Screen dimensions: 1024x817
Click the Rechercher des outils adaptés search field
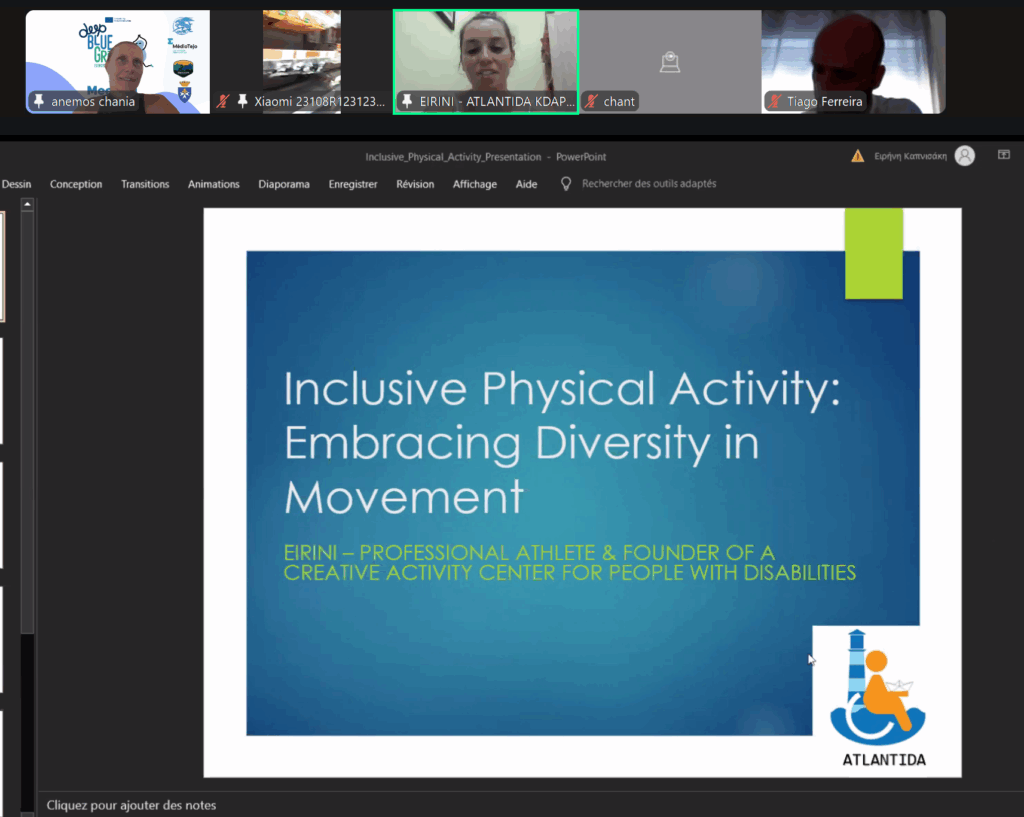point(648,184)
